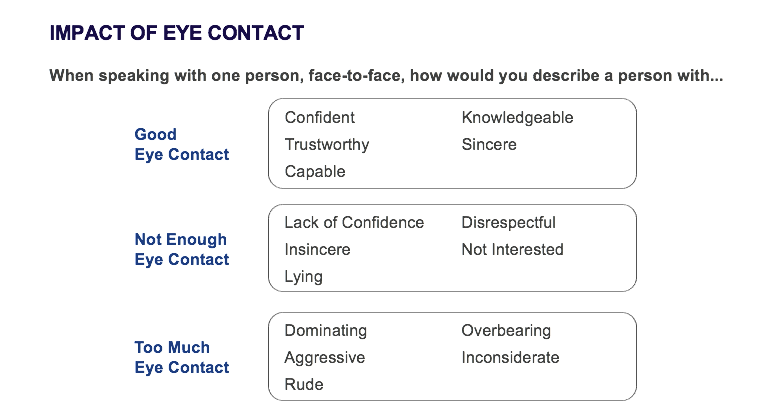Image resolution: width=783 pixels, height=413 pixels.
Task: Select the "Aggressive" trait
Action: pos(324,357)
